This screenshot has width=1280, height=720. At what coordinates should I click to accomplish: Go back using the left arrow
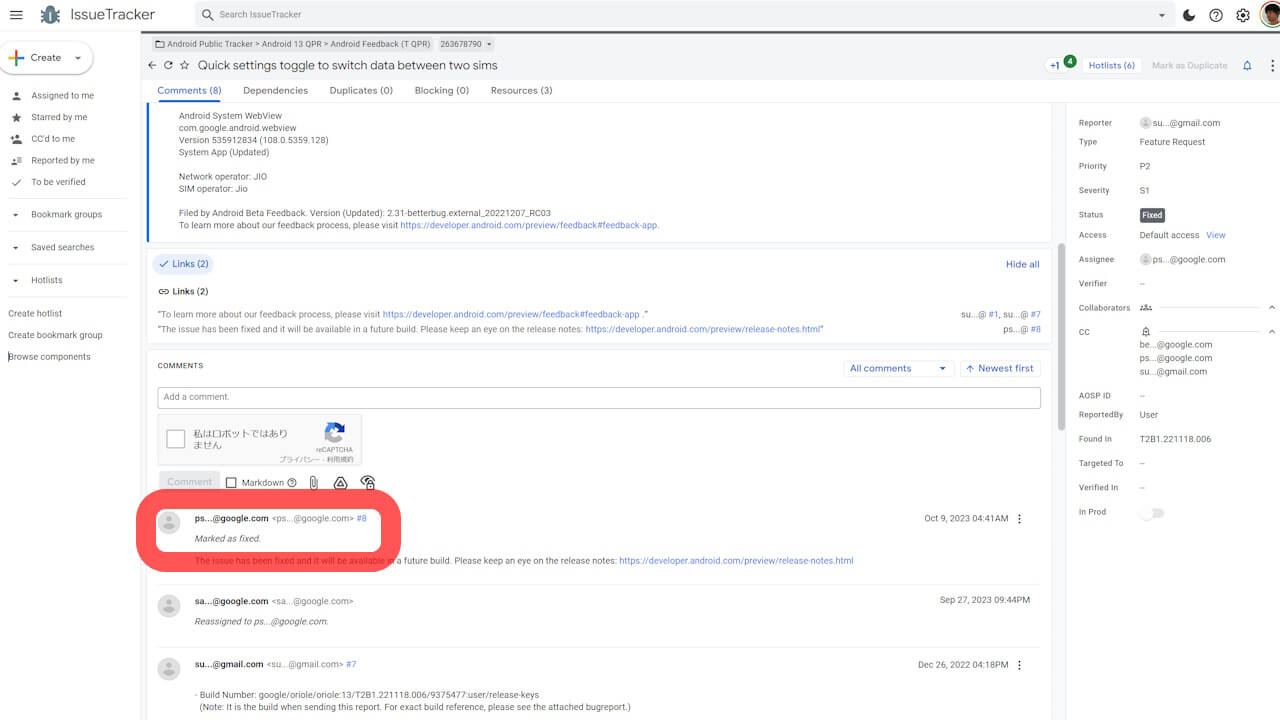point(152,66)
